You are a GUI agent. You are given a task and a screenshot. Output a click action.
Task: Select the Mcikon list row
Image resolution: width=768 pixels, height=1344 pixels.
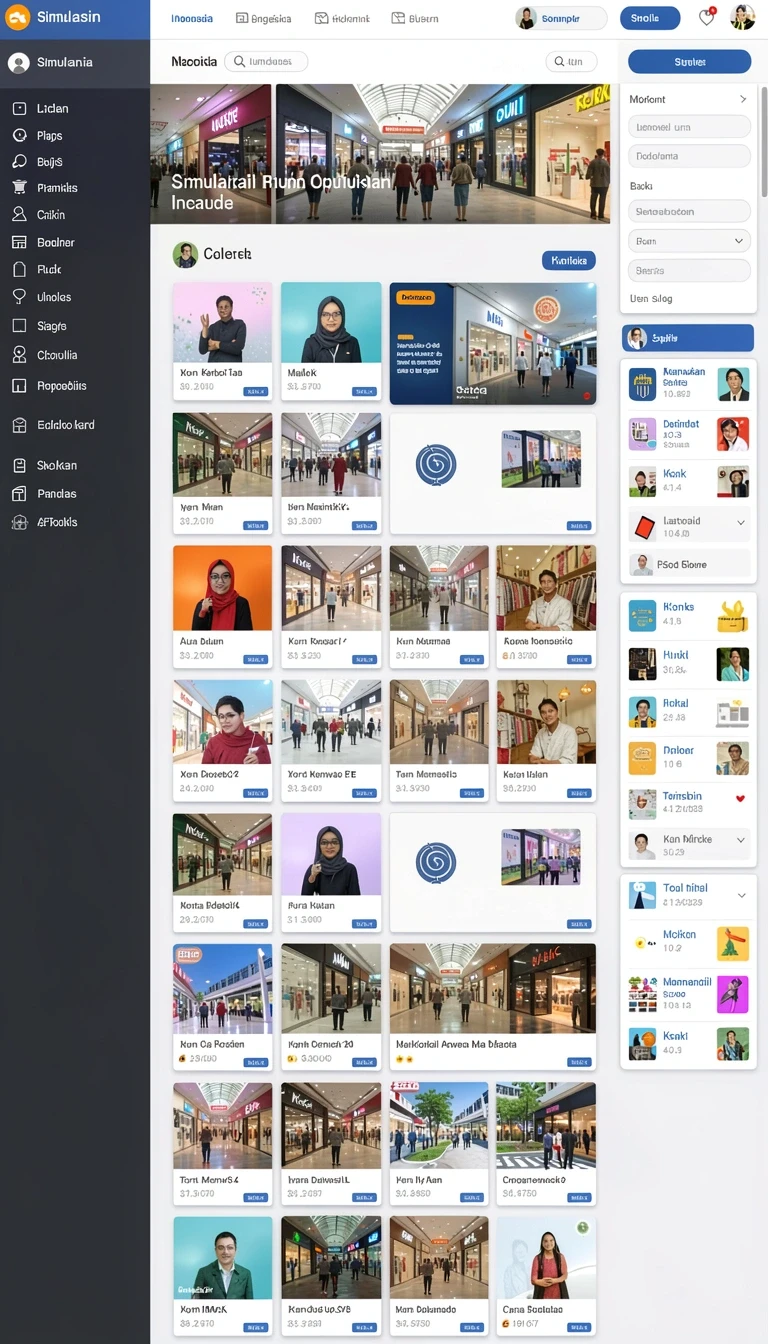pyautogui.click(x=689, y=942)
